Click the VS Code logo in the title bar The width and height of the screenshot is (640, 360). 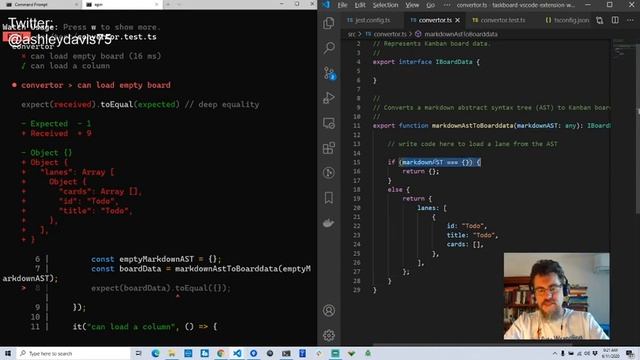pos(326,5)
